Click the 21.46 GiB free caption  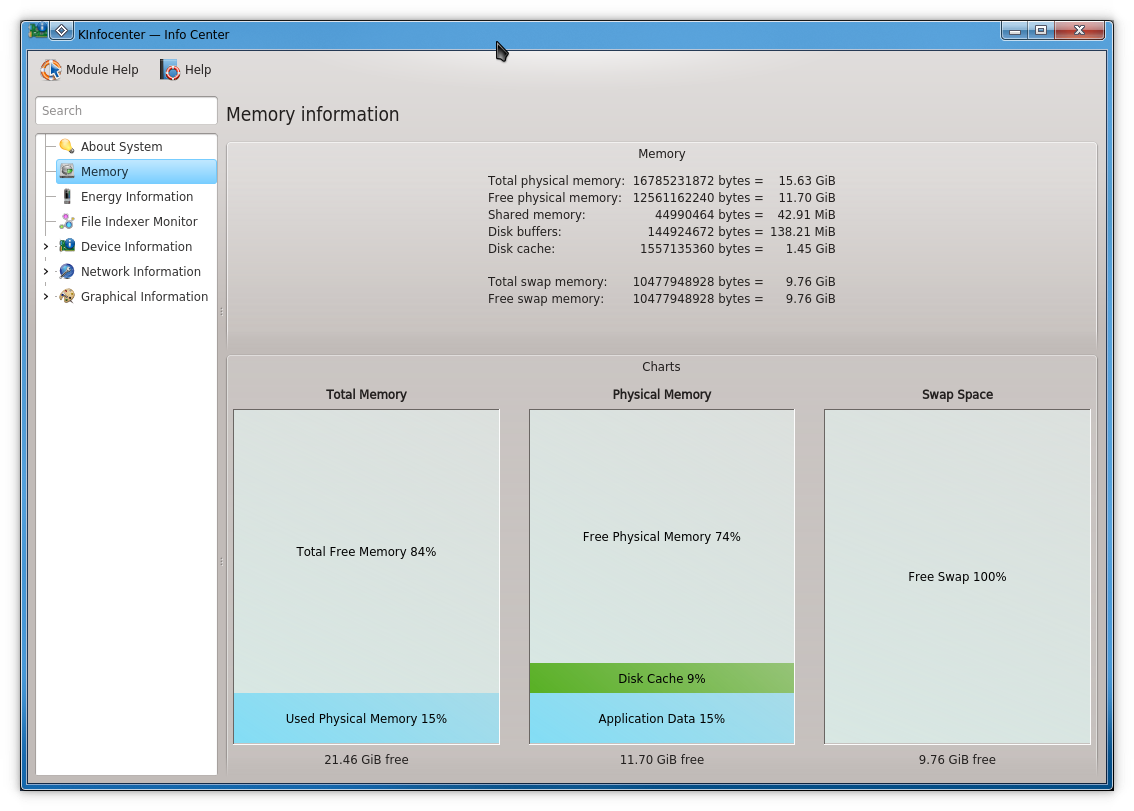366,760
